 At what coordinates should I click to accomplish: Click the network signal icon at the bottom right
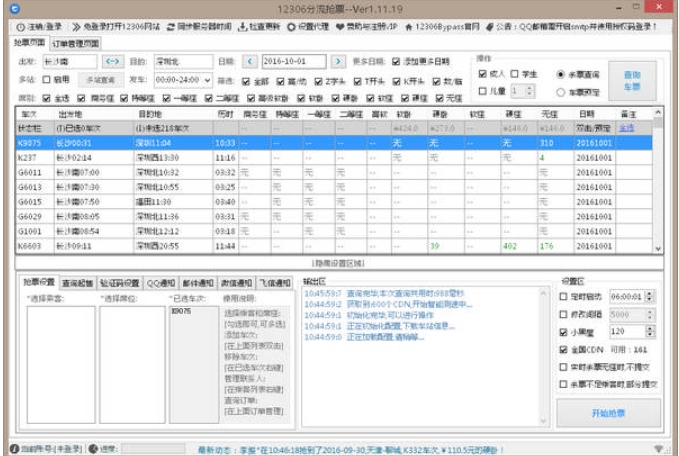point(659,449)
